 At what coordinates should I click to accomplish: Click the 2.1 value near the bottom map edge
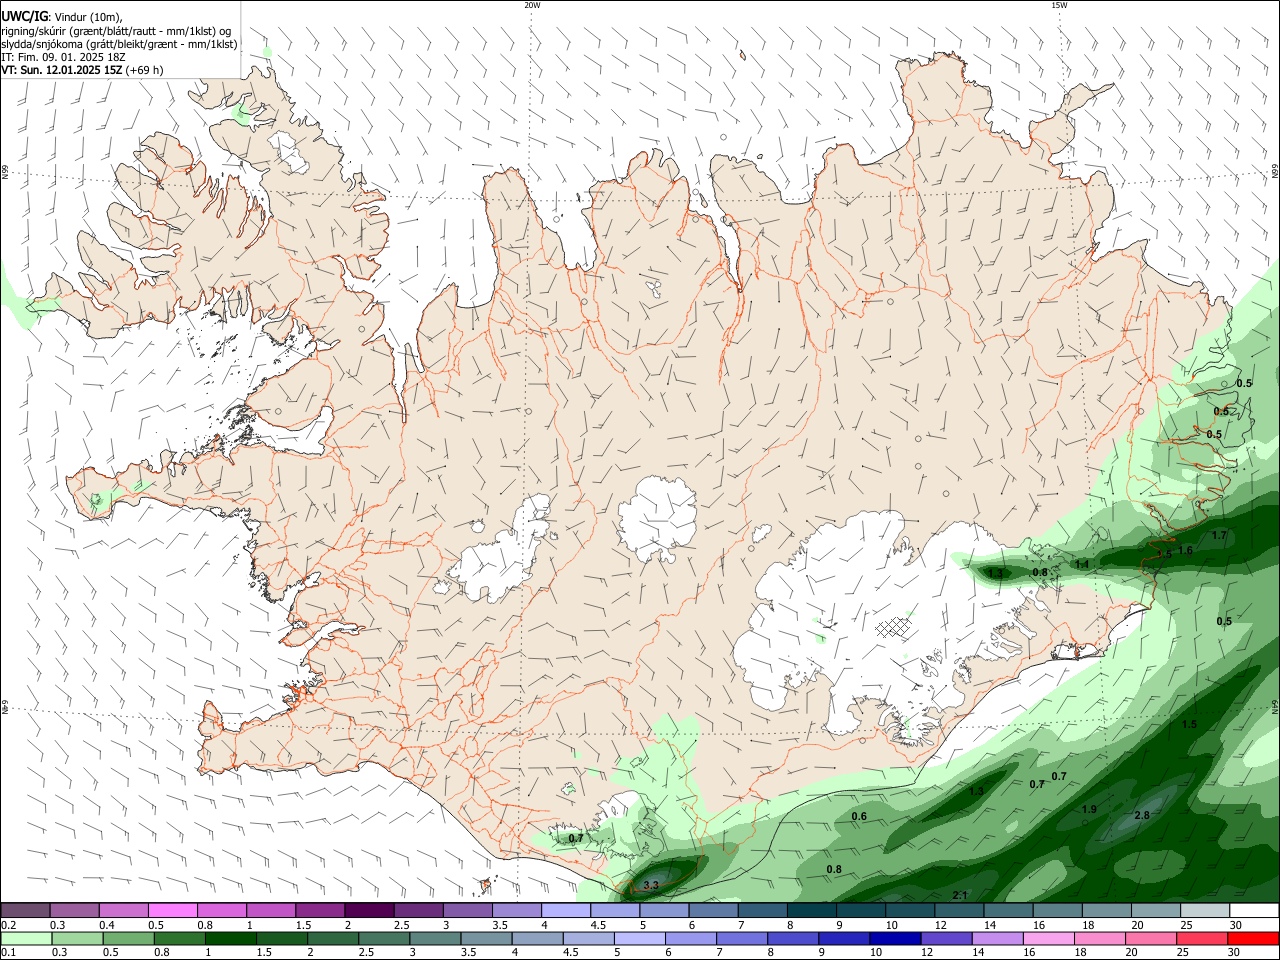(960, 895)
